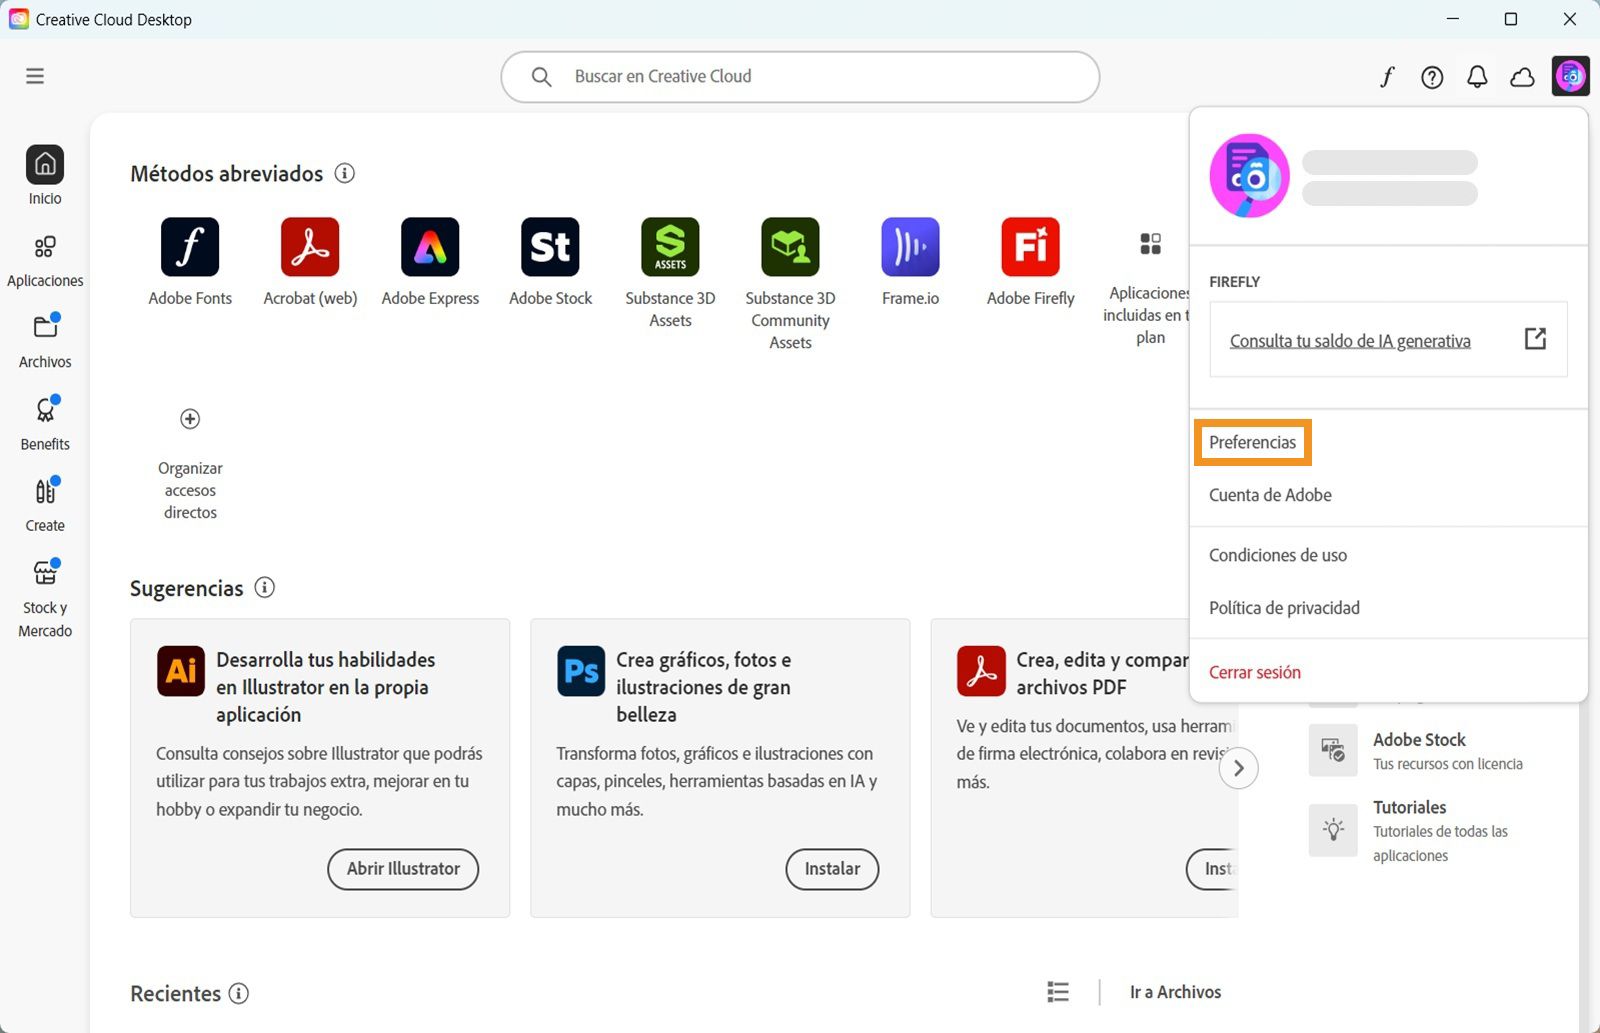Go to Inicio in sidebar
Viewport: 1600px width, 1033px height.
[x=45, y=176]
